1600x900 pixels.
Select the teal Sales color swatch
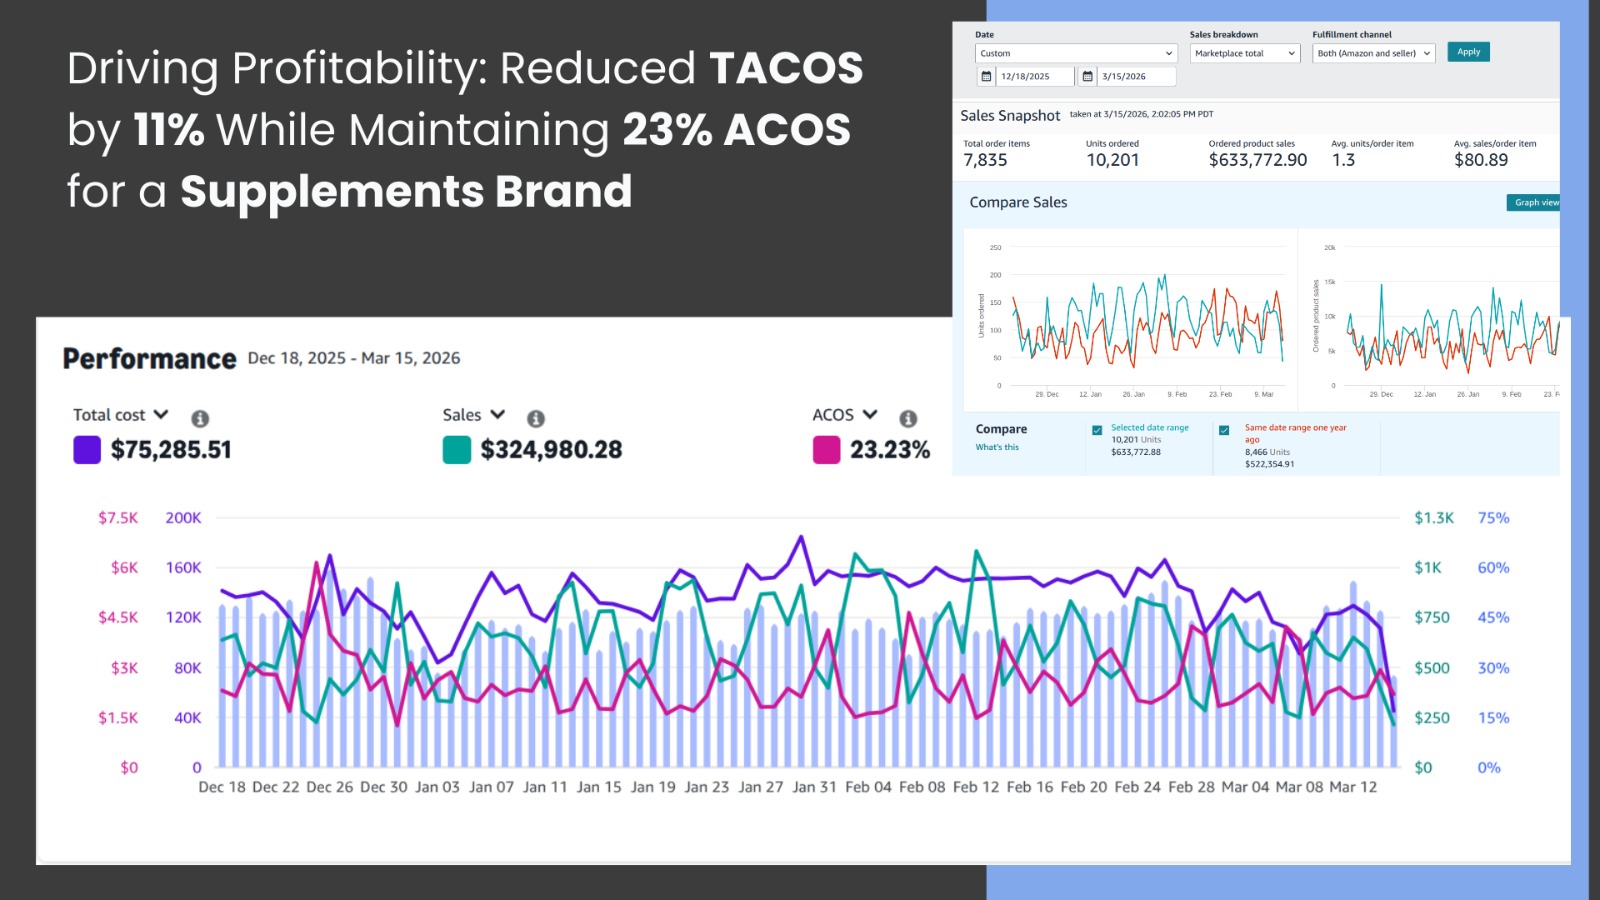(457, 450)
